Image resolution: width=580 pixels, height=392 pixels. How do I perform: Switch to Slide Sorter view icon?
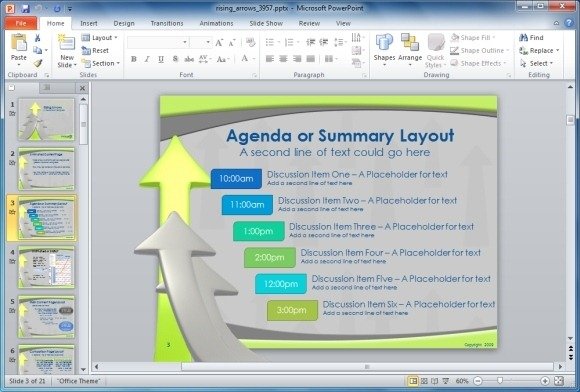[424, 381]
